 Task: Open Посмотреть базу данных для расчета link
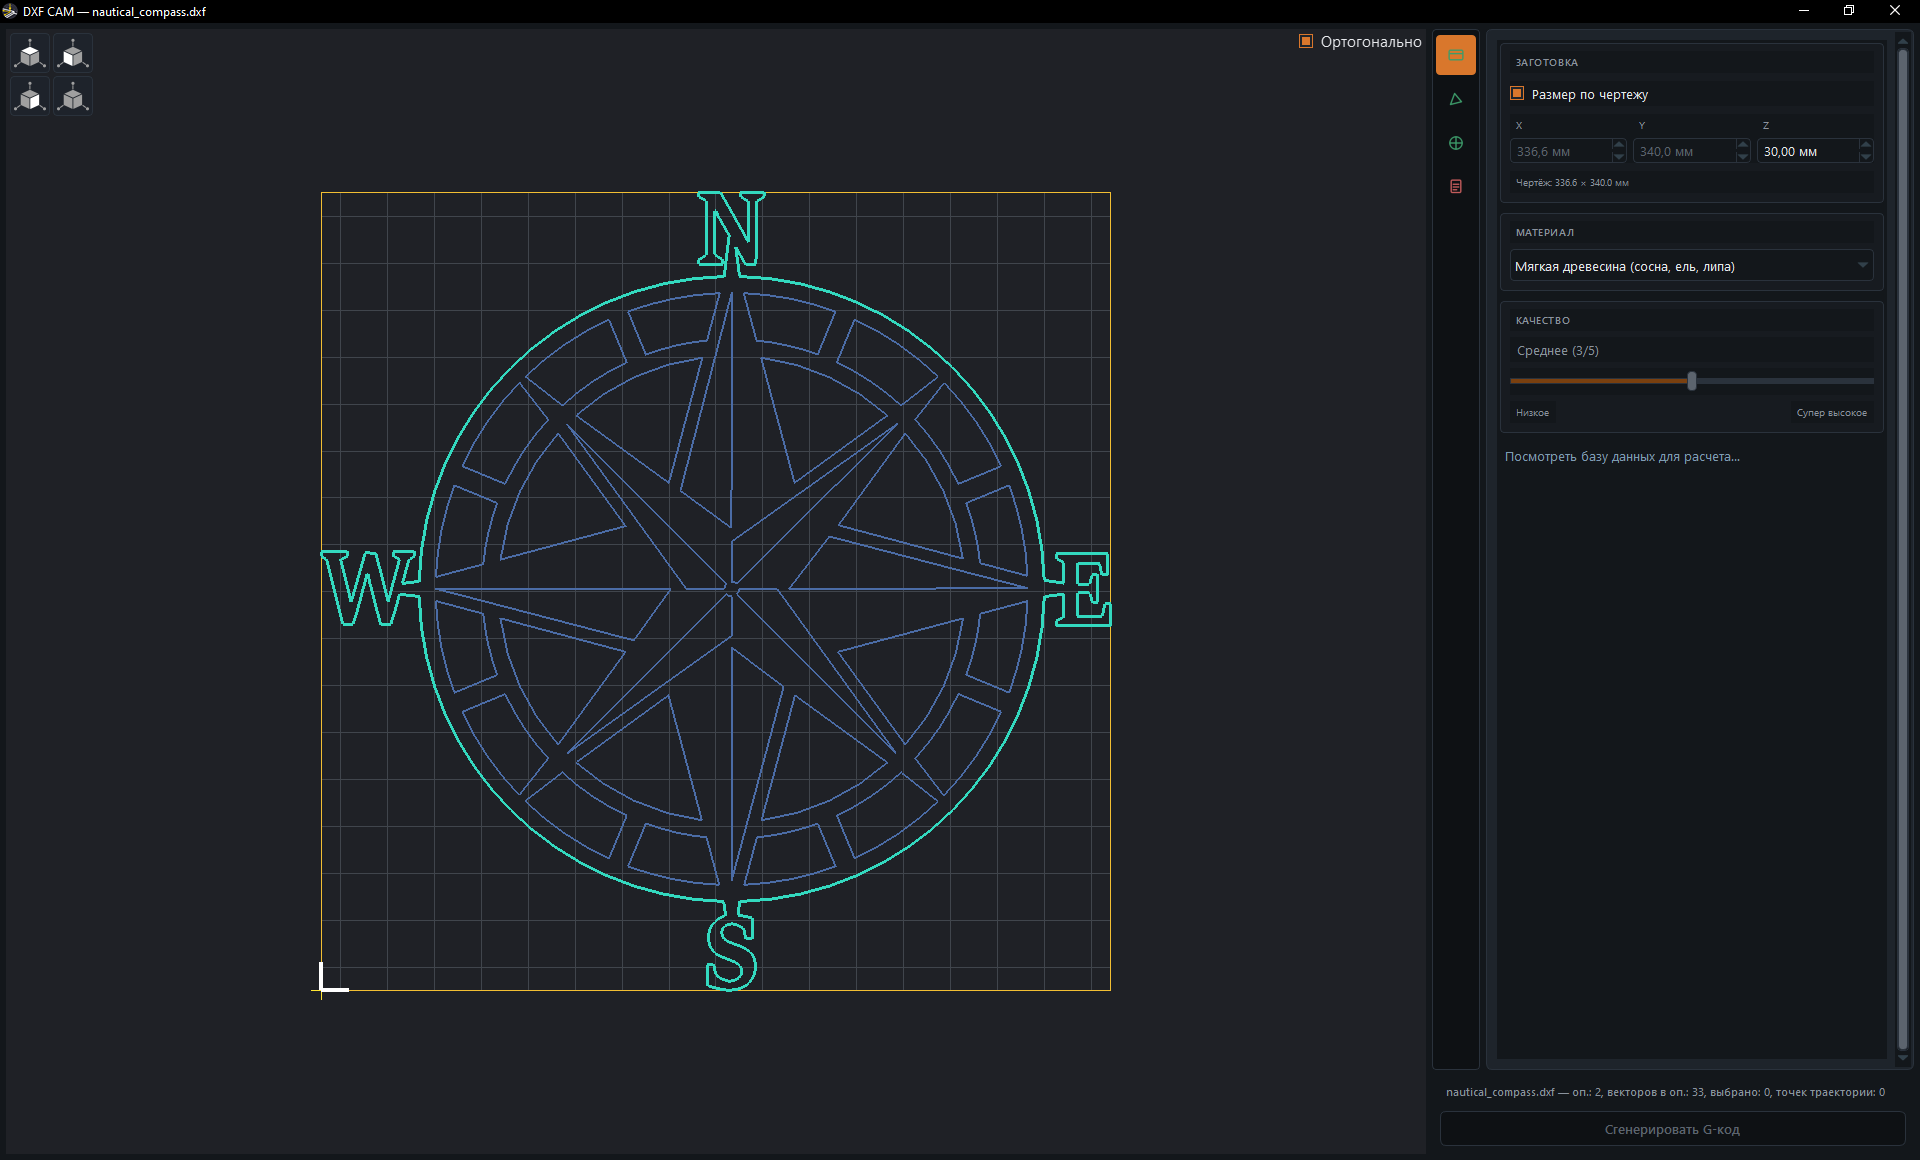[x=1622, y=456]
